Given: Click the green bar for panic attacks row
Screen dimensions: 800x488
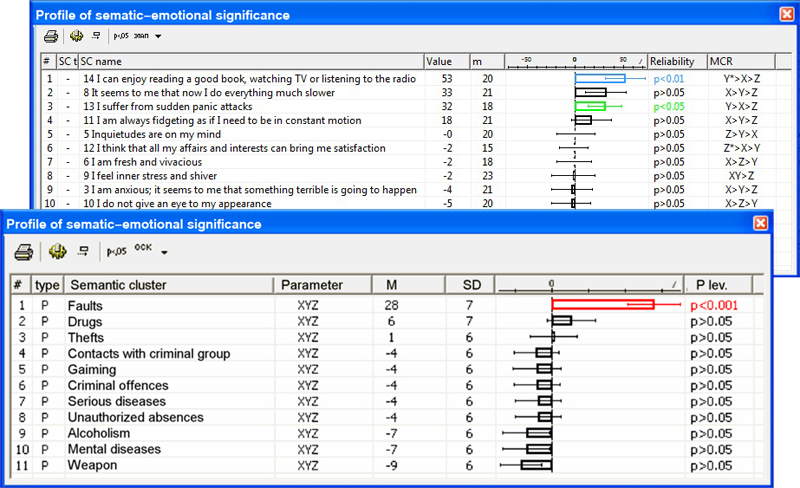Looking at the screenshot, I should (590, 106).
